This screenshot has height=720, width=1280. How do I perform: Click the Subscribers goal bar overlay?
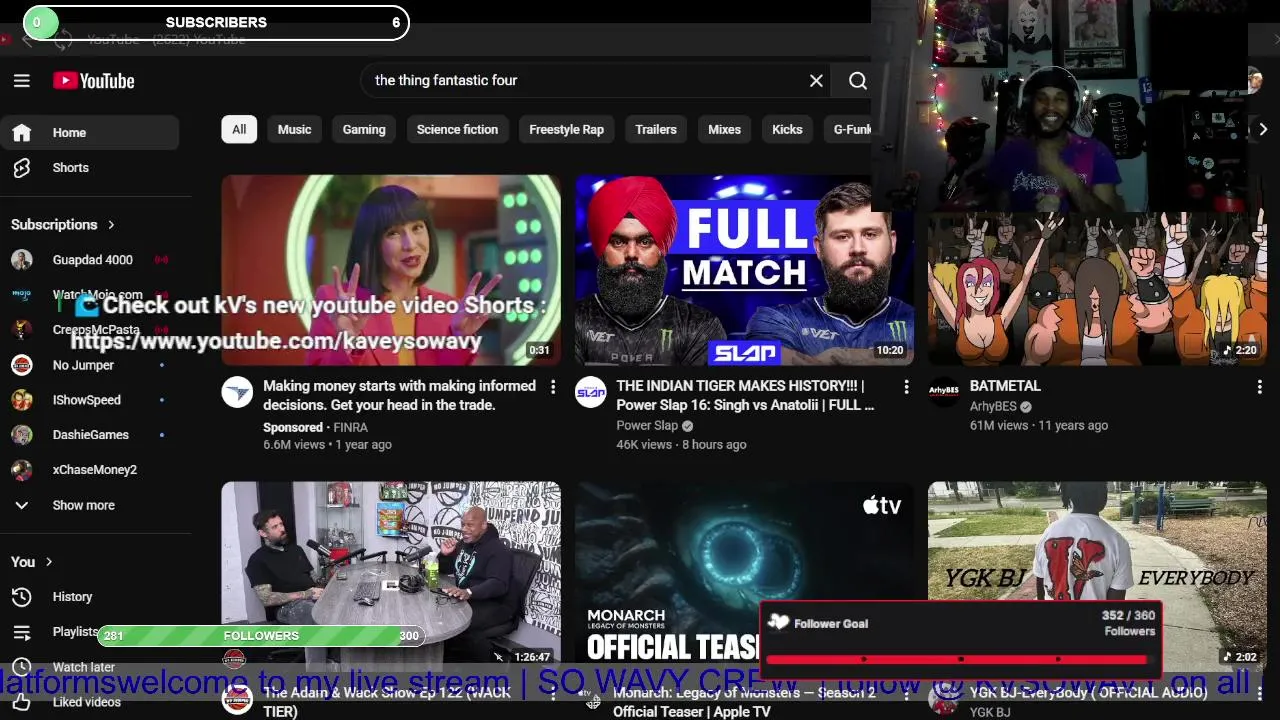[216, 22]
